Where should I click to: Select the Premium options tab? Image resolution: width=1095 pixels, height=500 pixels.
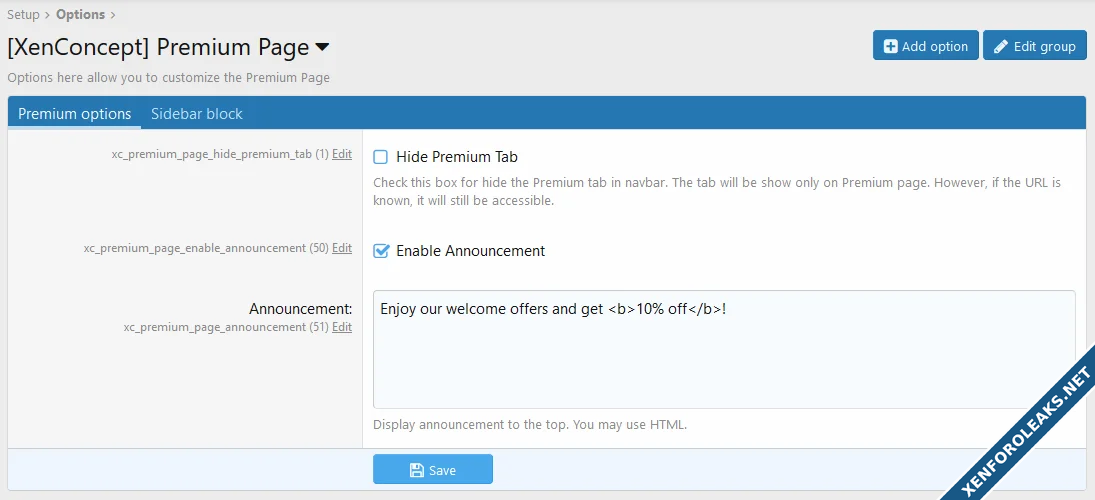[x=75, y=114]
